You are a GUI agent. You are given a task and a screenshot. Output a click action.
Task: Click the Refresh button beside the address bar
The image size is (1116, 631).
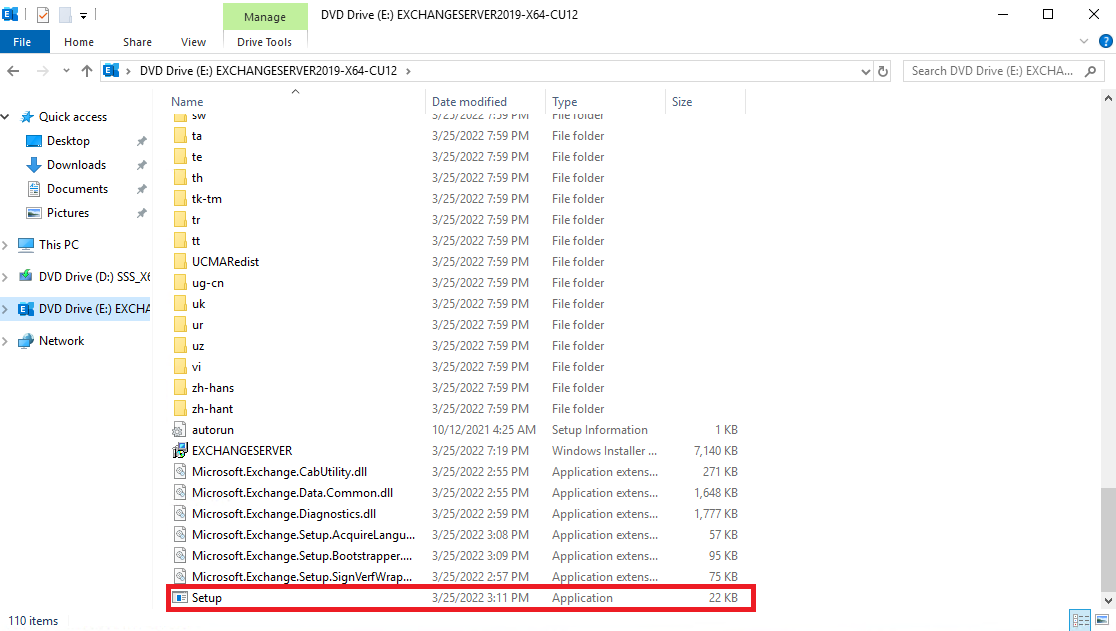point(884,71)
